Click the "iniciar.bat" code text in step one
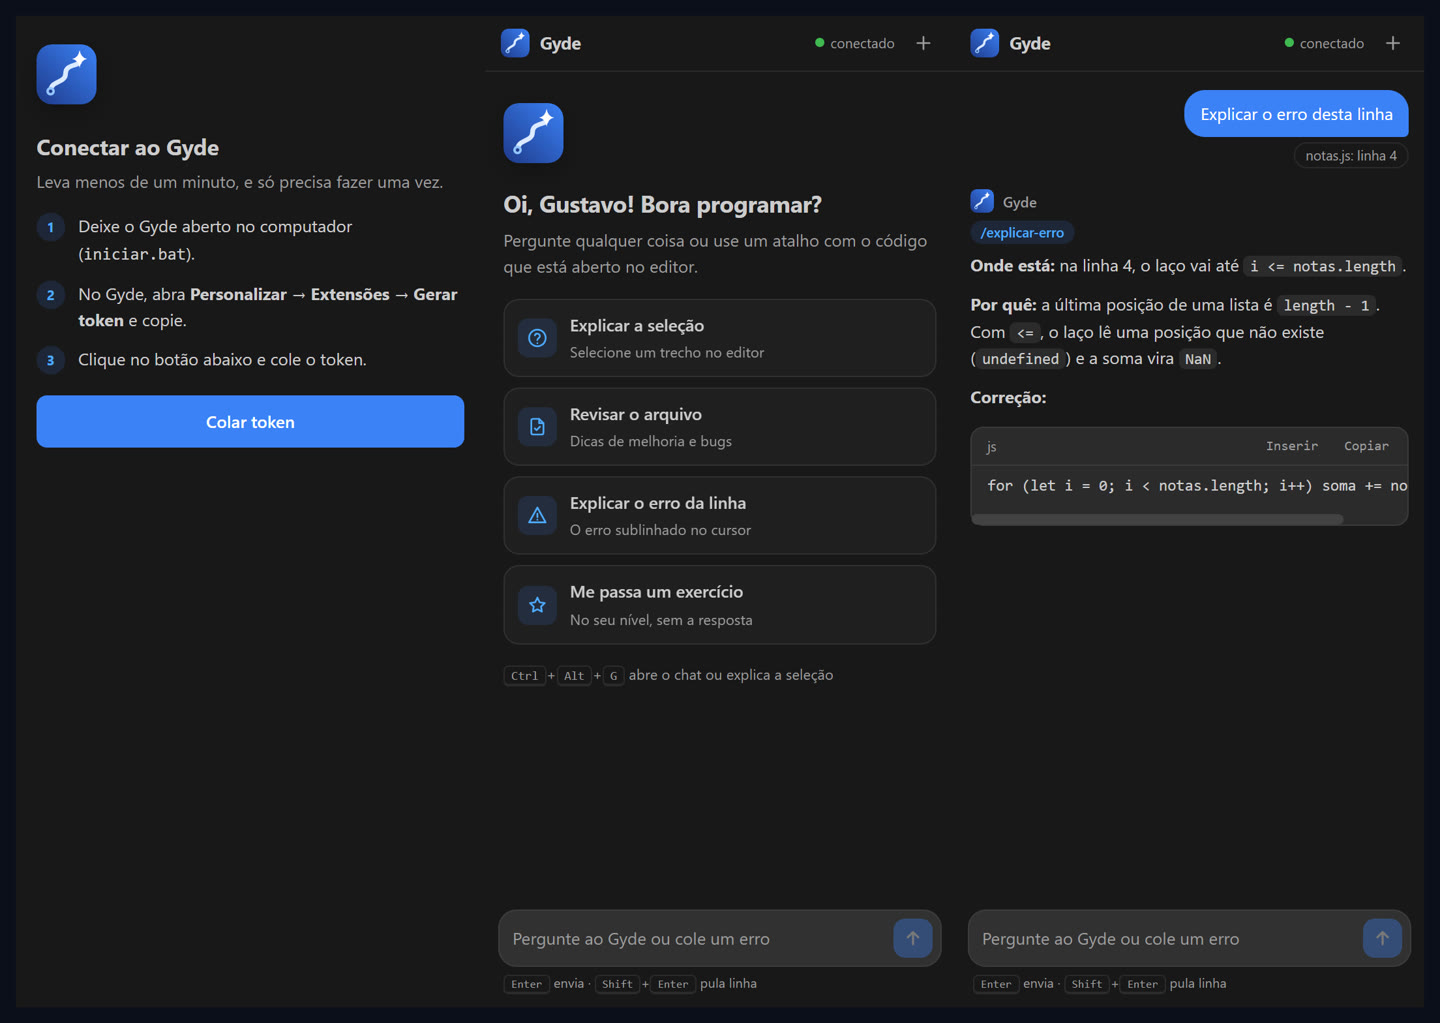 135,254
